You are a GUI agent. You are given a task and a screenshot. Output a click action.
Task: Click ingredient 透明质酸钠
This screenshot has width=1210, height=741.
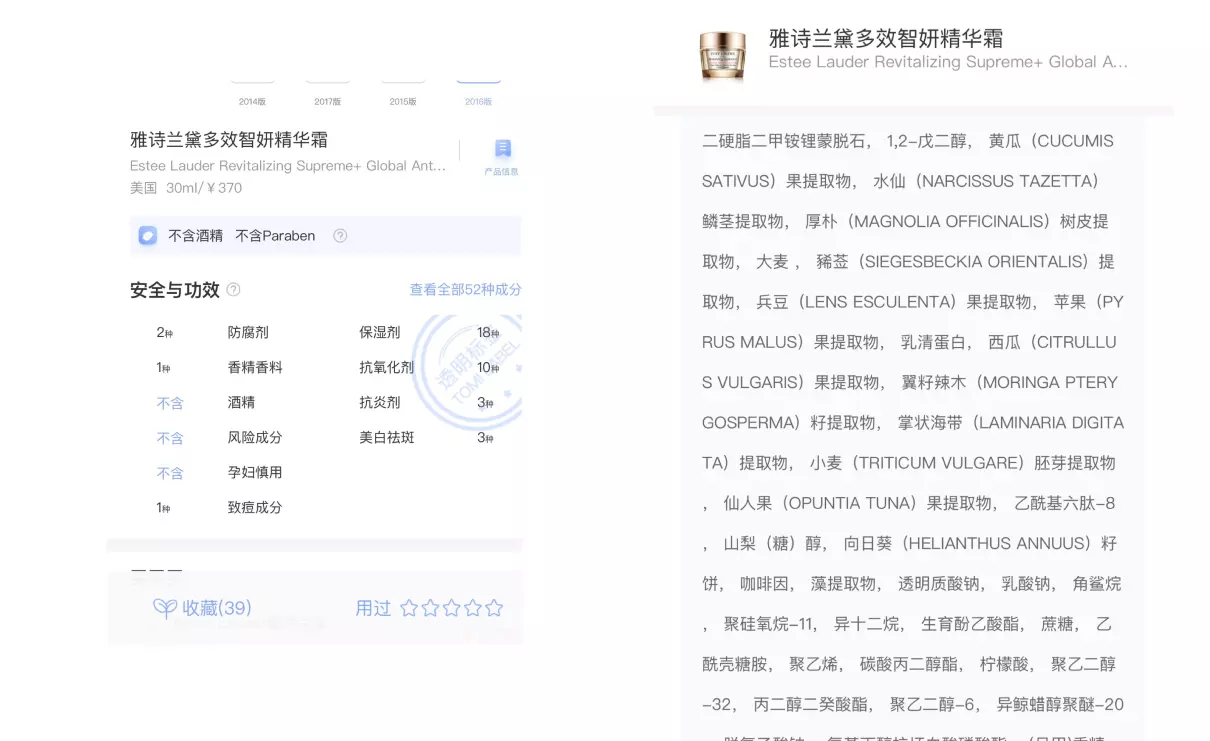940,583
